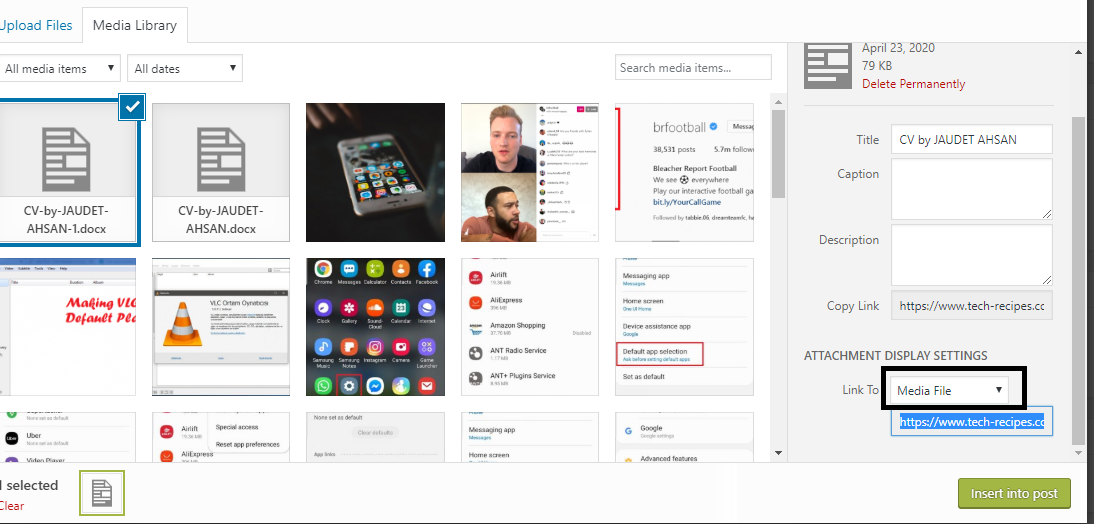Open the All media items dropdown

[60, 68]
